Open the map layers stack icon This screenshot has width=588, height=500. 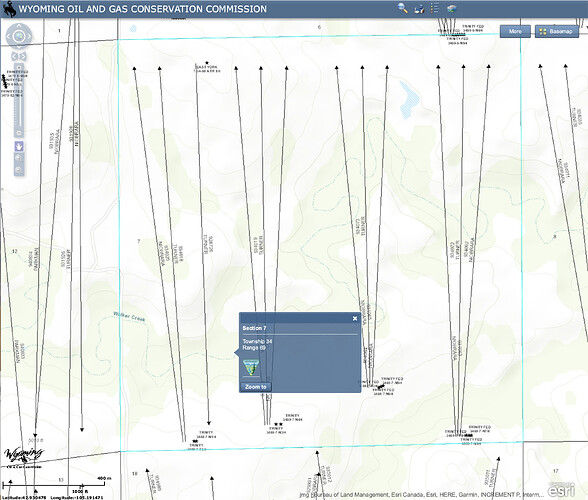click(x=452, y=8)
